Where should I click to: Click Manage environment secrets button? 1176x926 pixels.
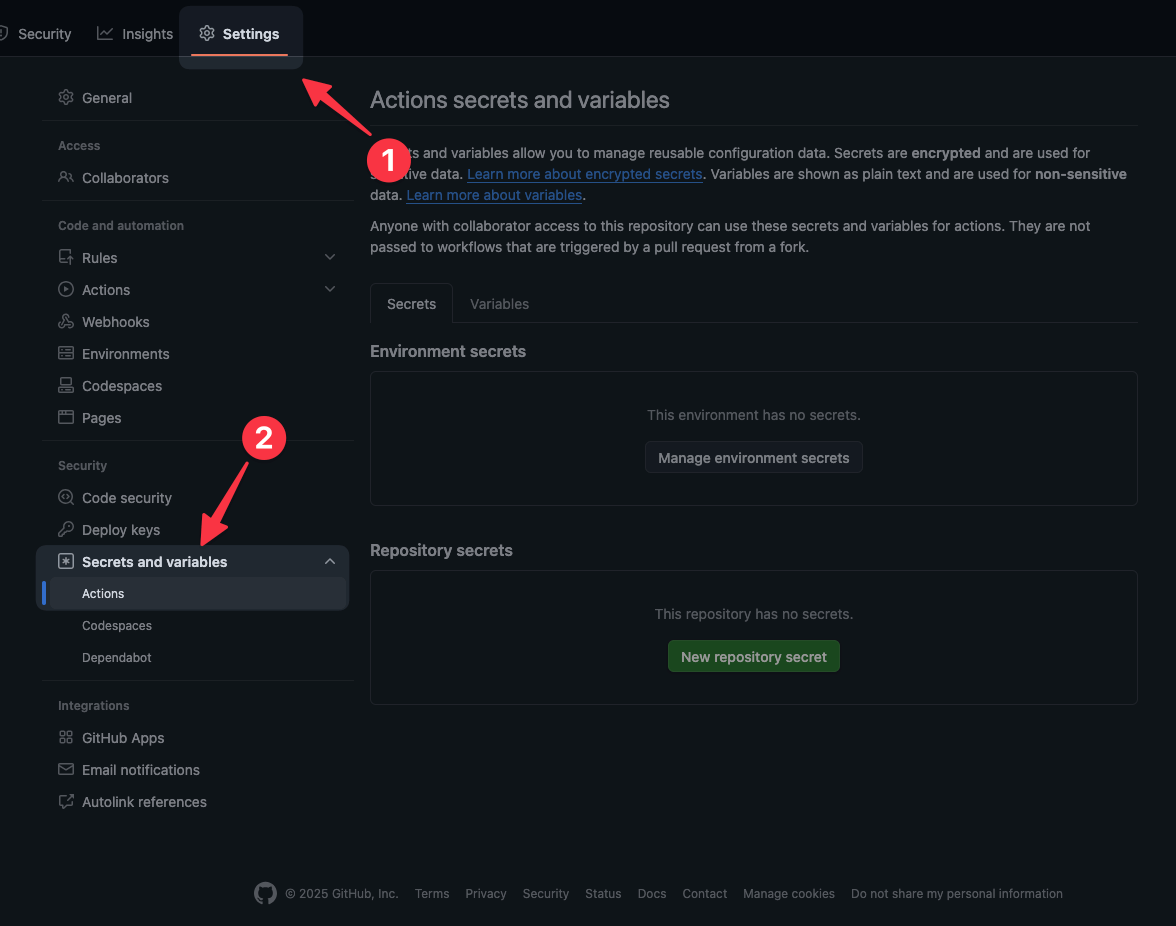(753, 458)
